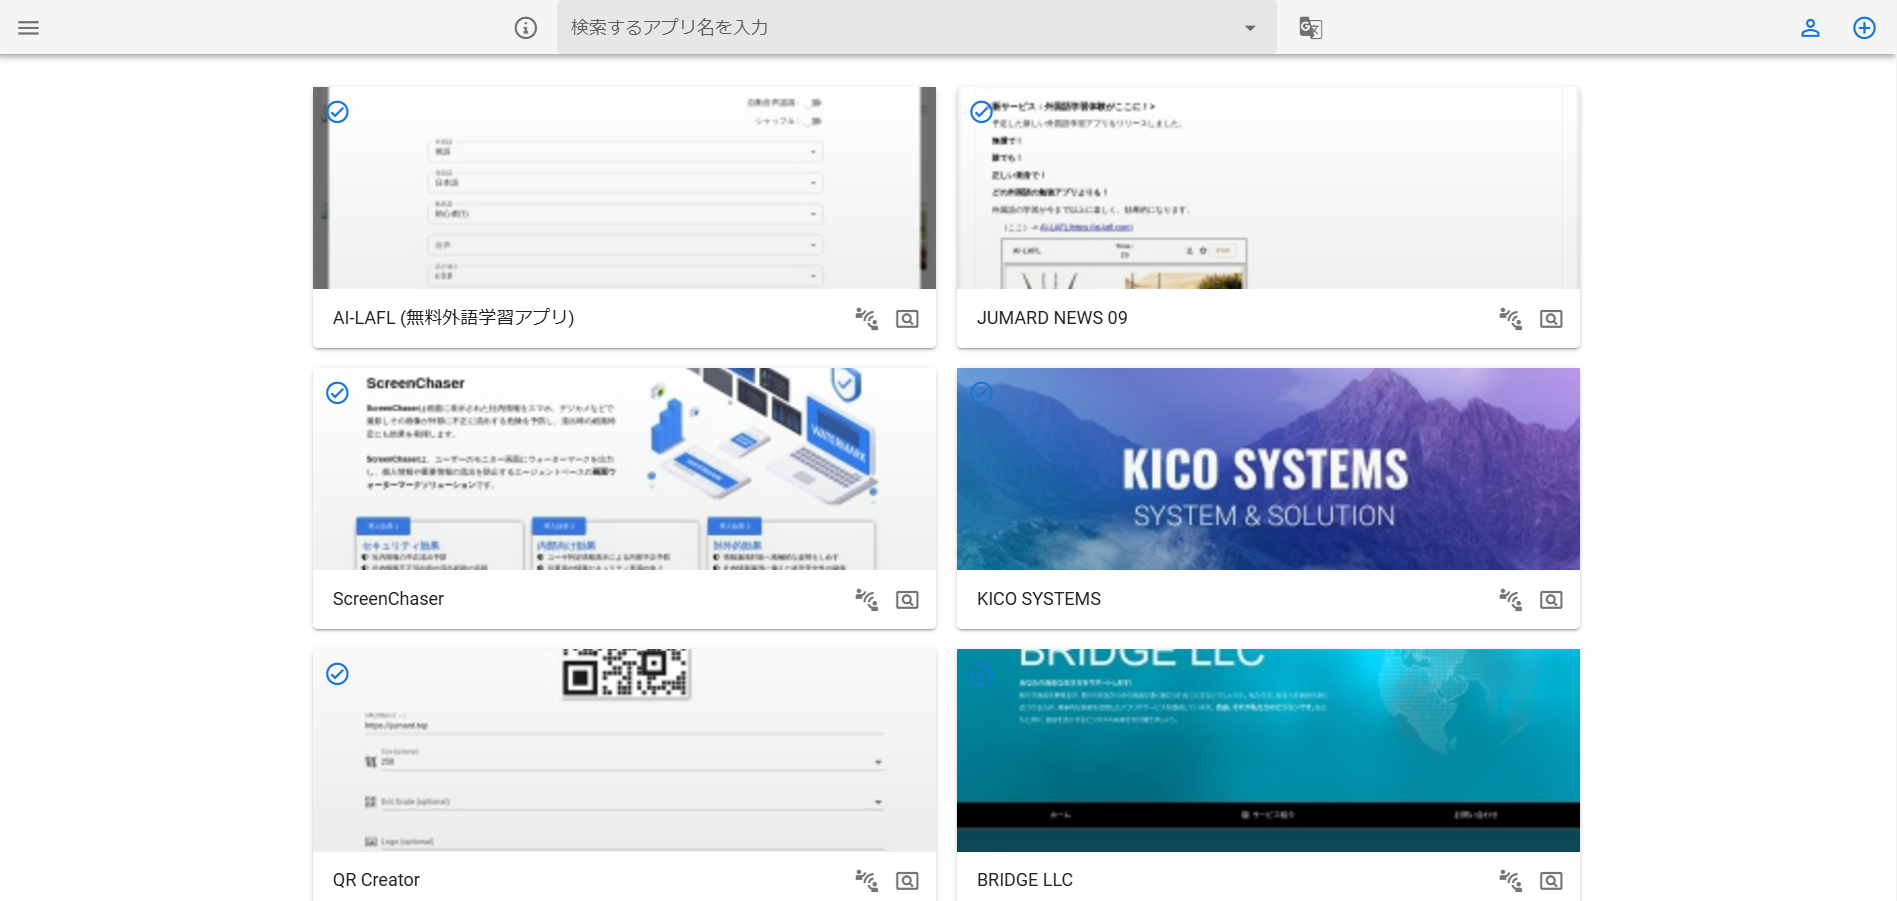Click the pointer-click icon on AI-LAFL card
This screenshot has height=901, width=1897.
(x=867, y=319)
